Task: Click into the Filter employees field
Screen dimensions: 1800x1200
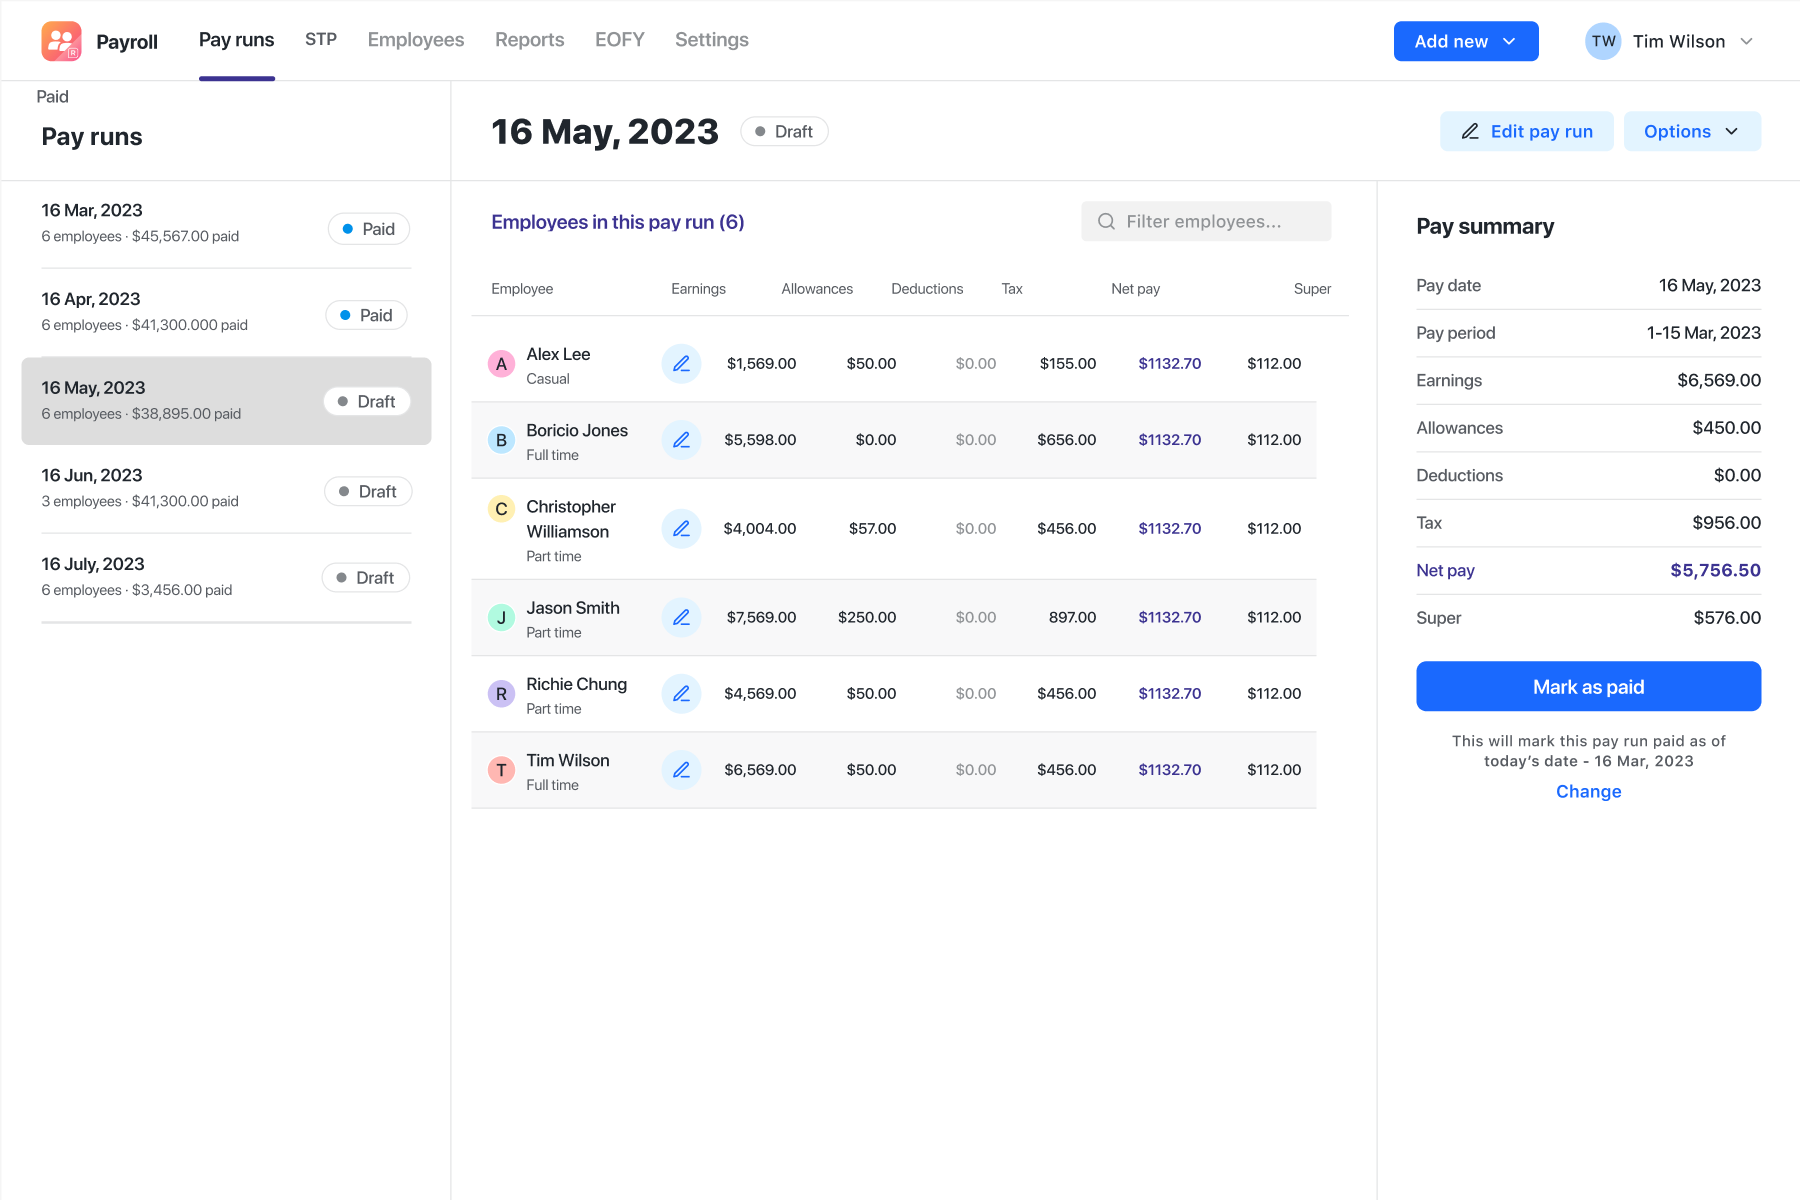Action: click(1206, 221)
